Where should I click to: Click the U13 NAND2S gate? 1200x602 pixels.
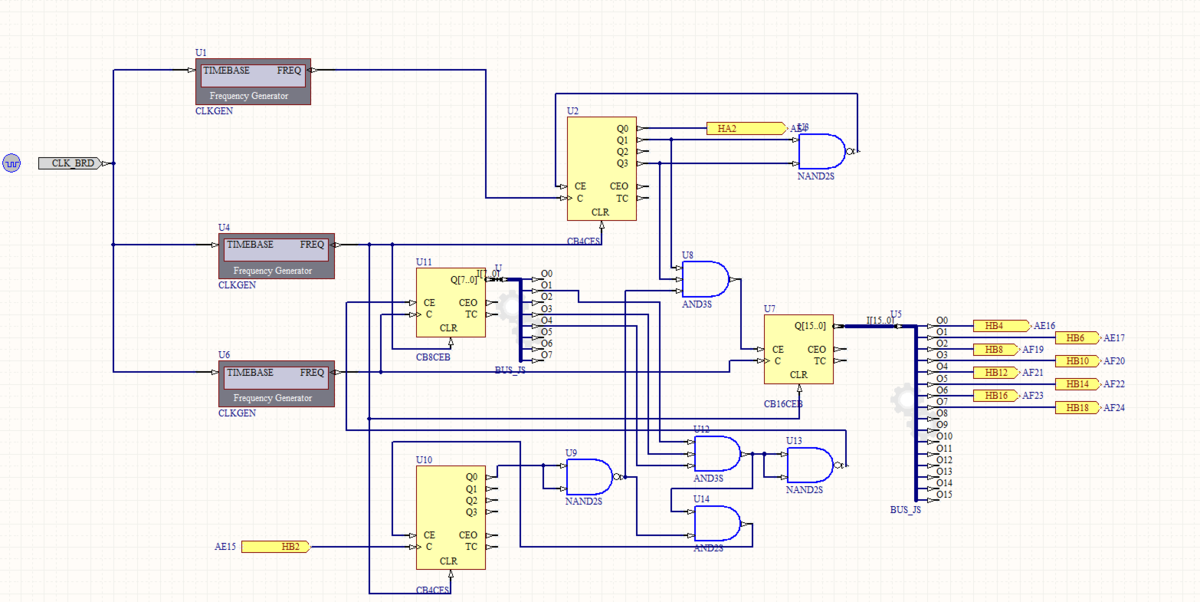click(x=809, y=465)
